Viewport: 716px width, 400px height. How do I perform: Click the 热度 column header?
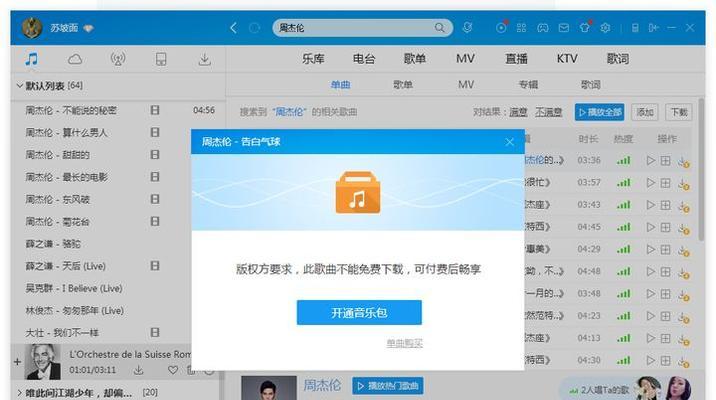pyautogui.click(x=623, y=139)
